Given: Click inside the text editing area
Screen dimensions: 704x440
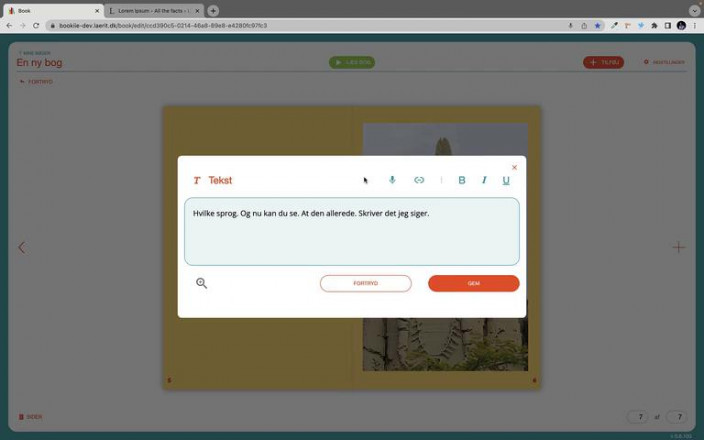Looking at the screenshot, I should point(351,235).
